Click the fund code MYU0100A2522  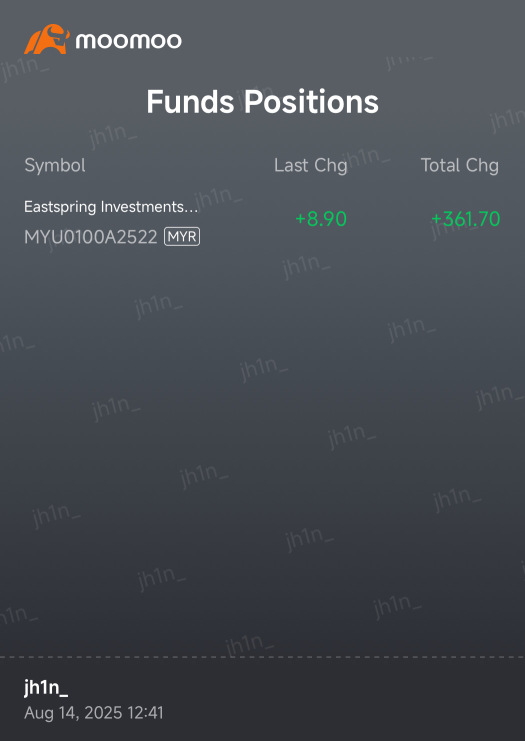coord(91,237)
